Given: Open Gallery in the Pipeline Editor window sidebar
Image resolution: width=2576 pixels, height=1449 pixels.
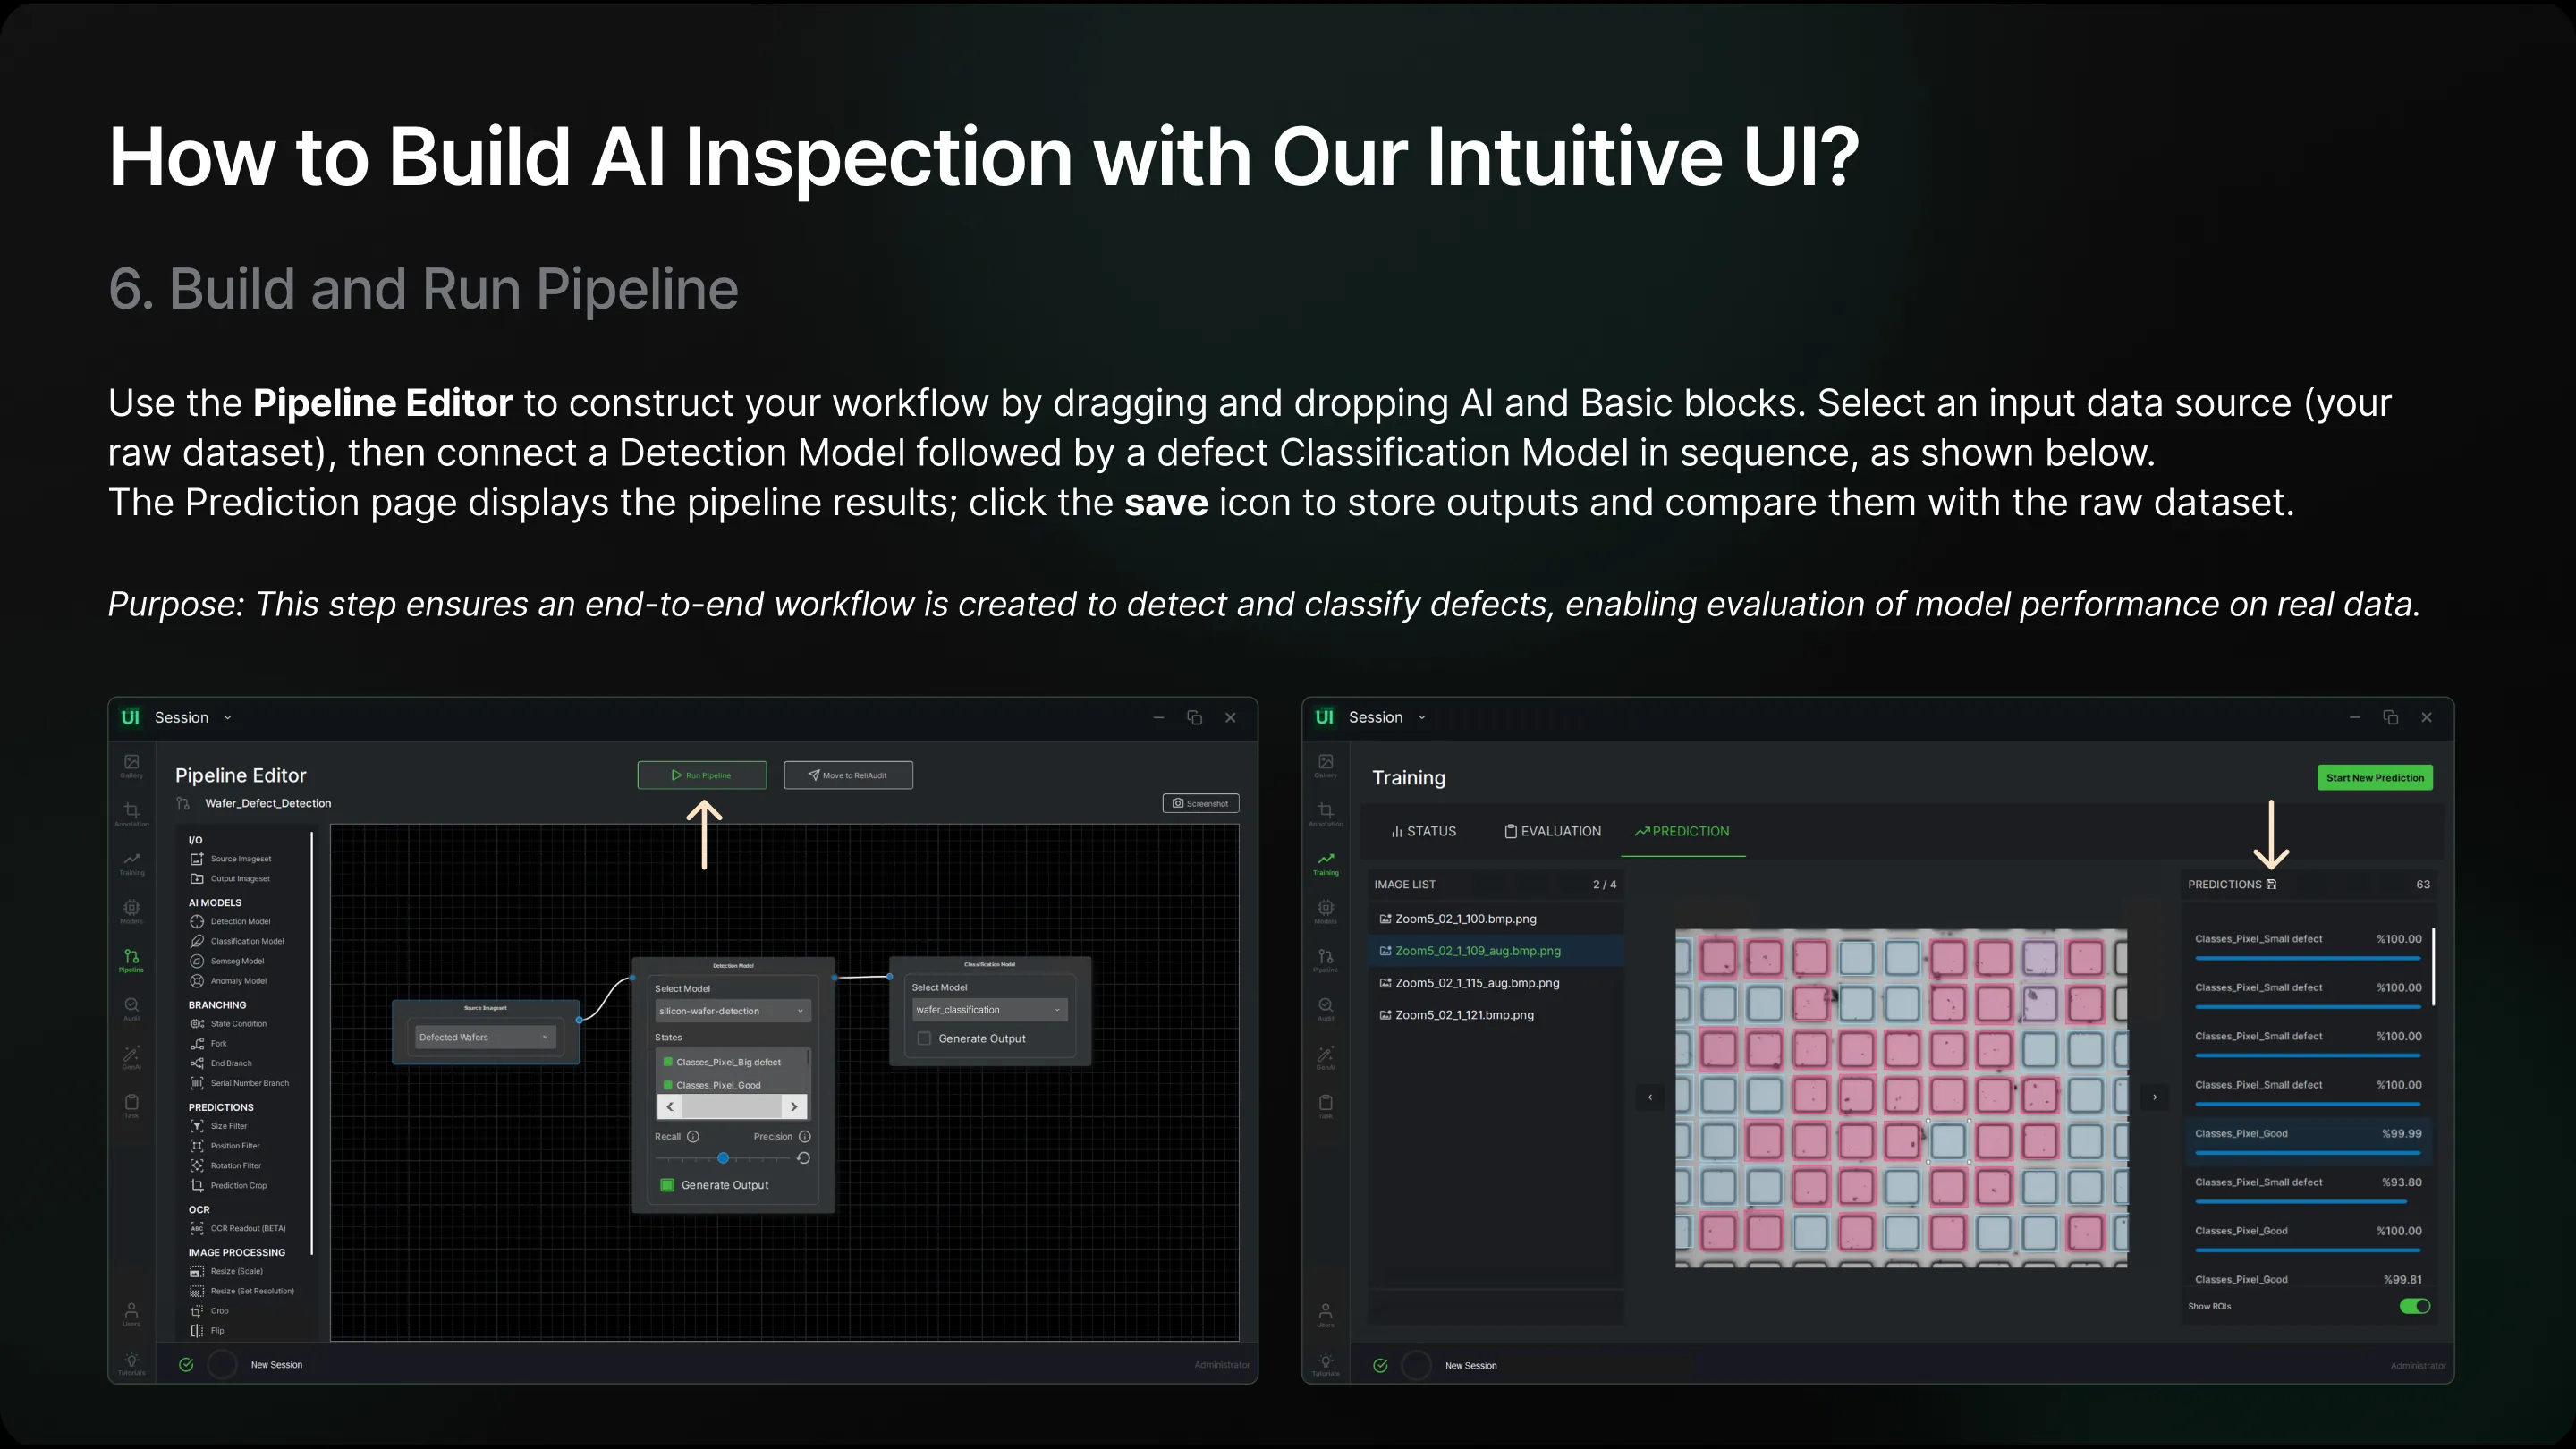Looking at the screenshot, I should click(x=131, y=766).
